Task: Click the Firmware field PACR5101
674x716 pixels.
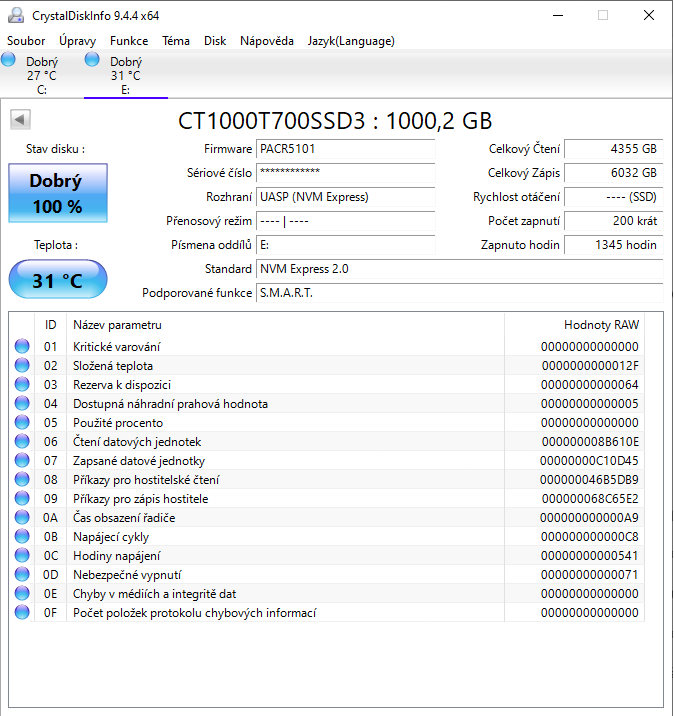Action: click(x=346, y=149)
